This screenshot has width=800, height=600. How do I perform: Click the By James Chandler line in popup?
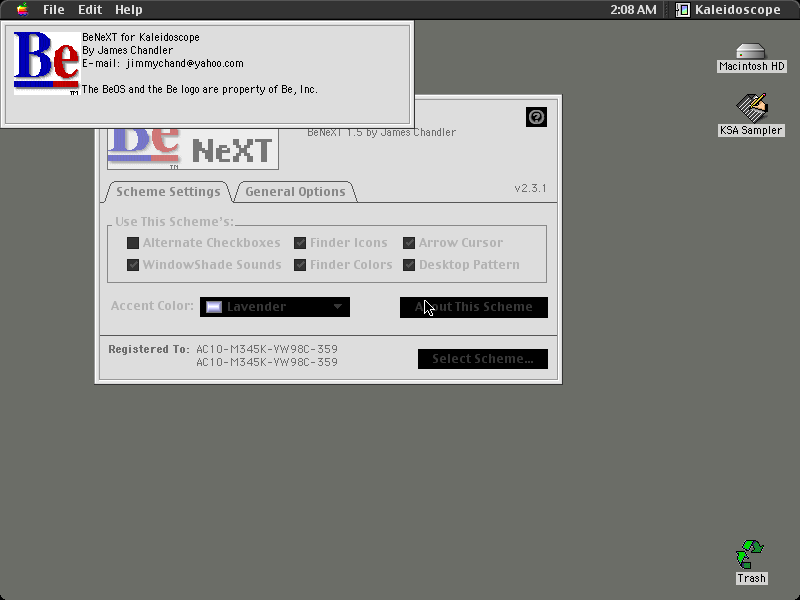click(128, 51)
